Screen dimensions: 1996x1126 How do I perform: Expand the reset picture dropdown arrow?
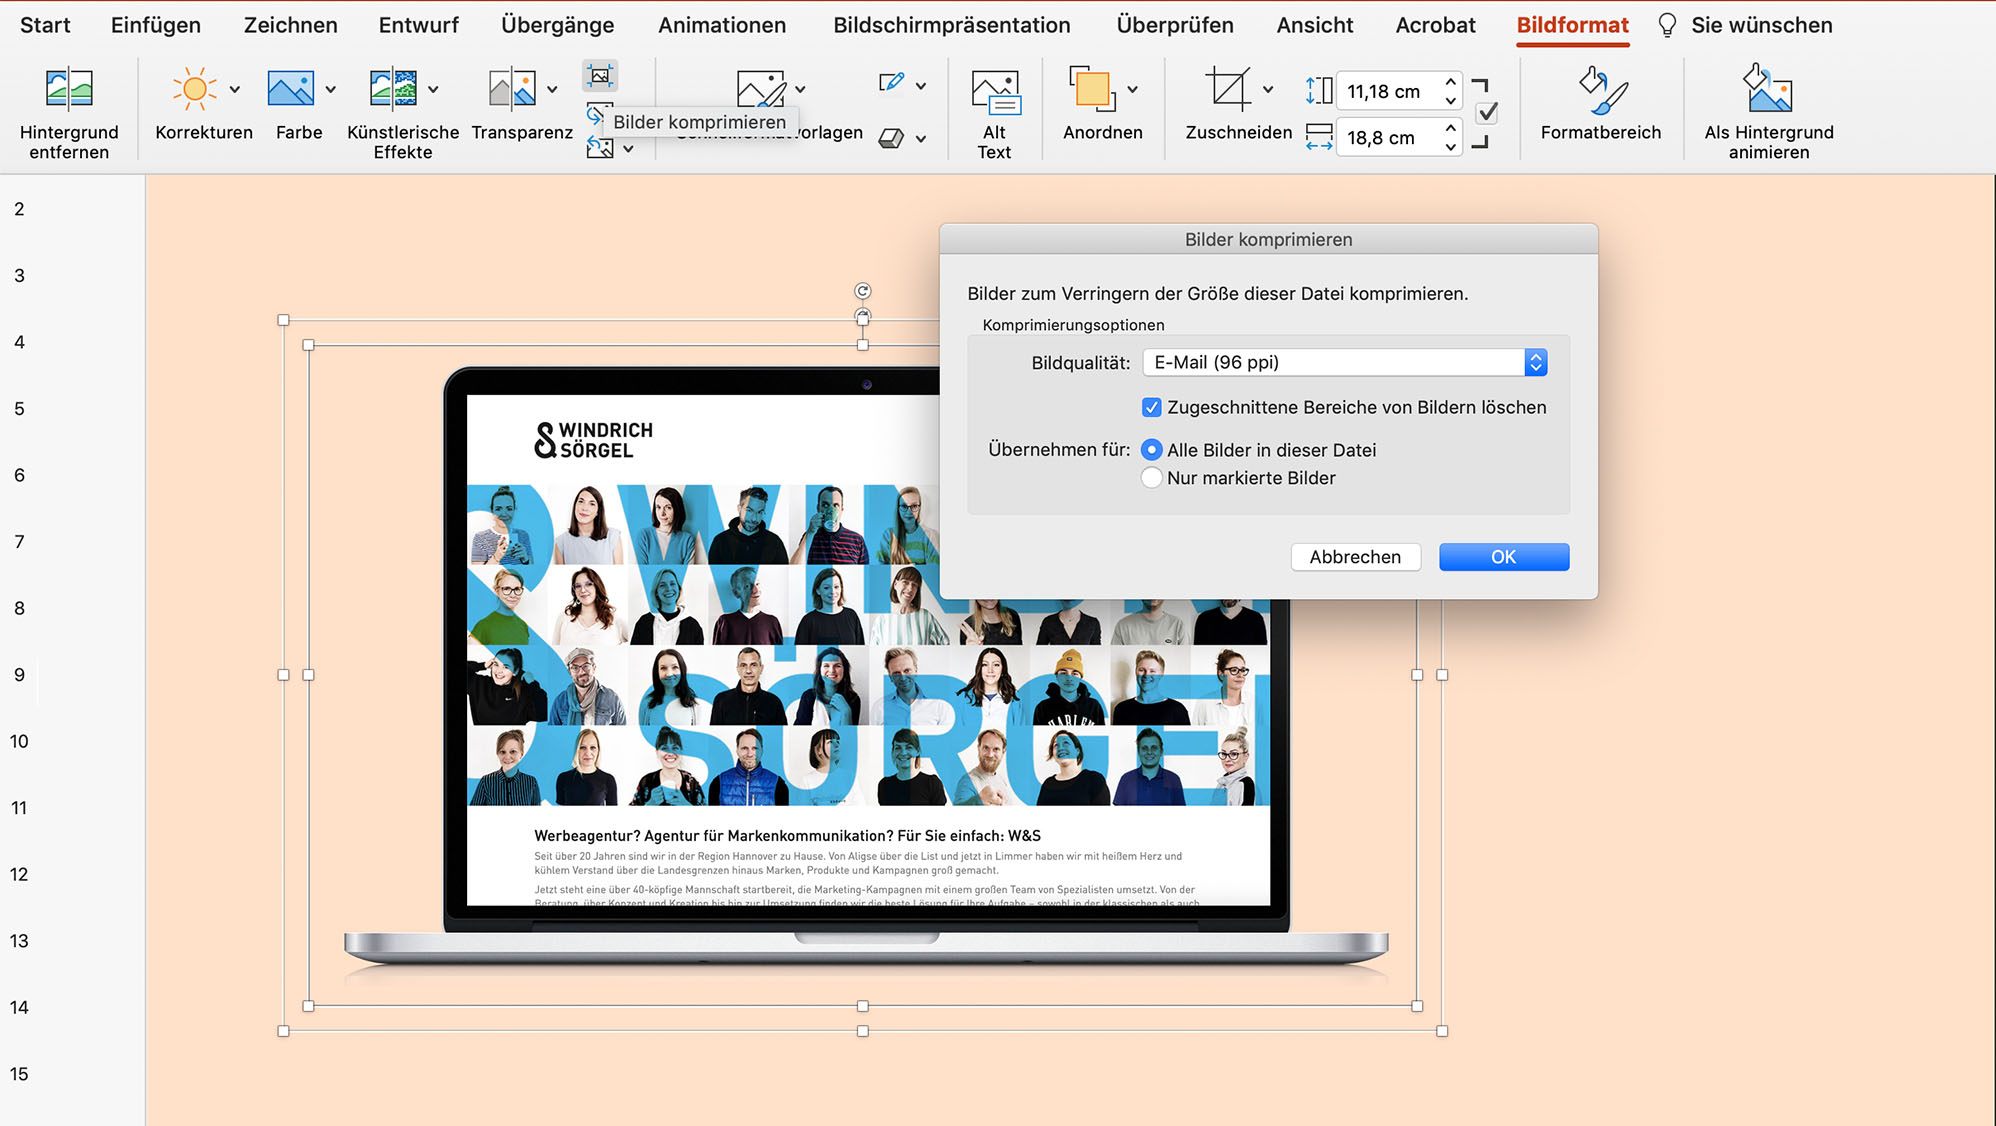[628, 149]
